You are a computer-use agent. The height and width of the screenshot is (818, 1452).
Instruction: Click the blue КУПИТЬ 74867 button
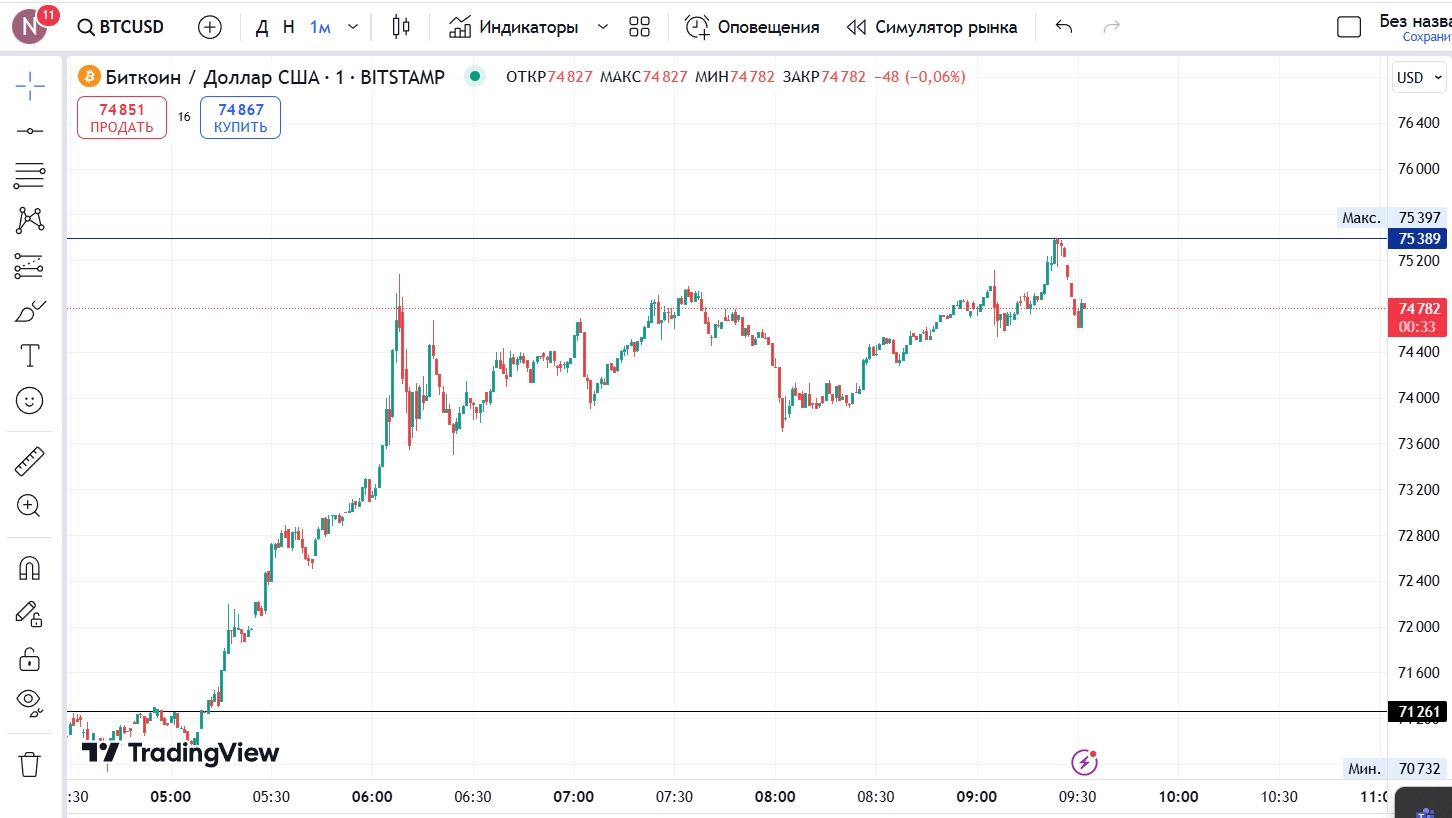pyautogui.click(x=240, y=118)
